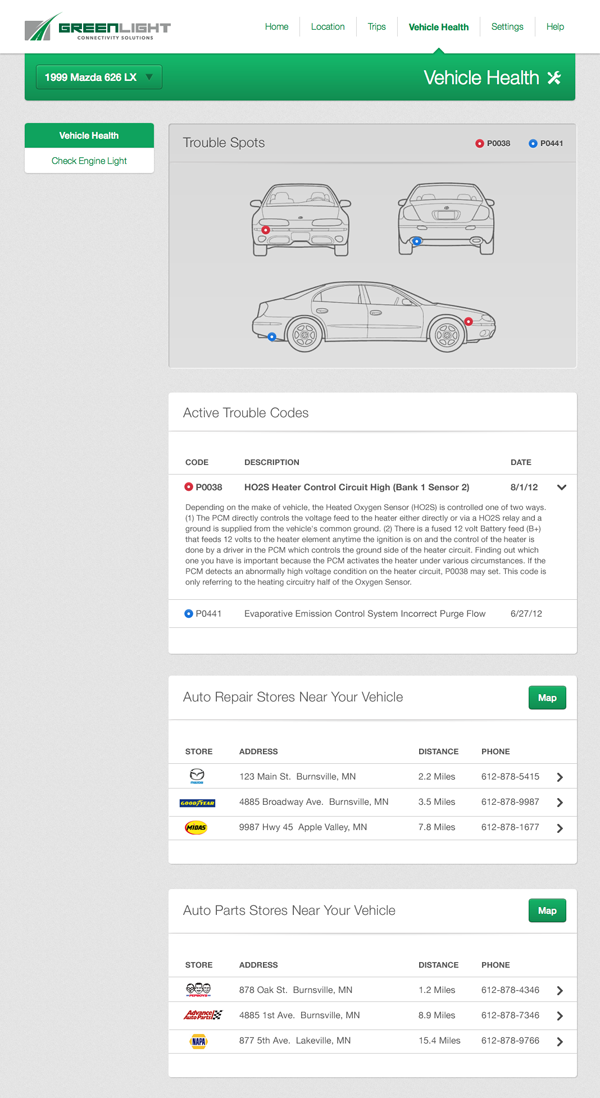
Task: Click address 9987 Hwy 45 Apple Valley, MN
Action: coord(303,827)
